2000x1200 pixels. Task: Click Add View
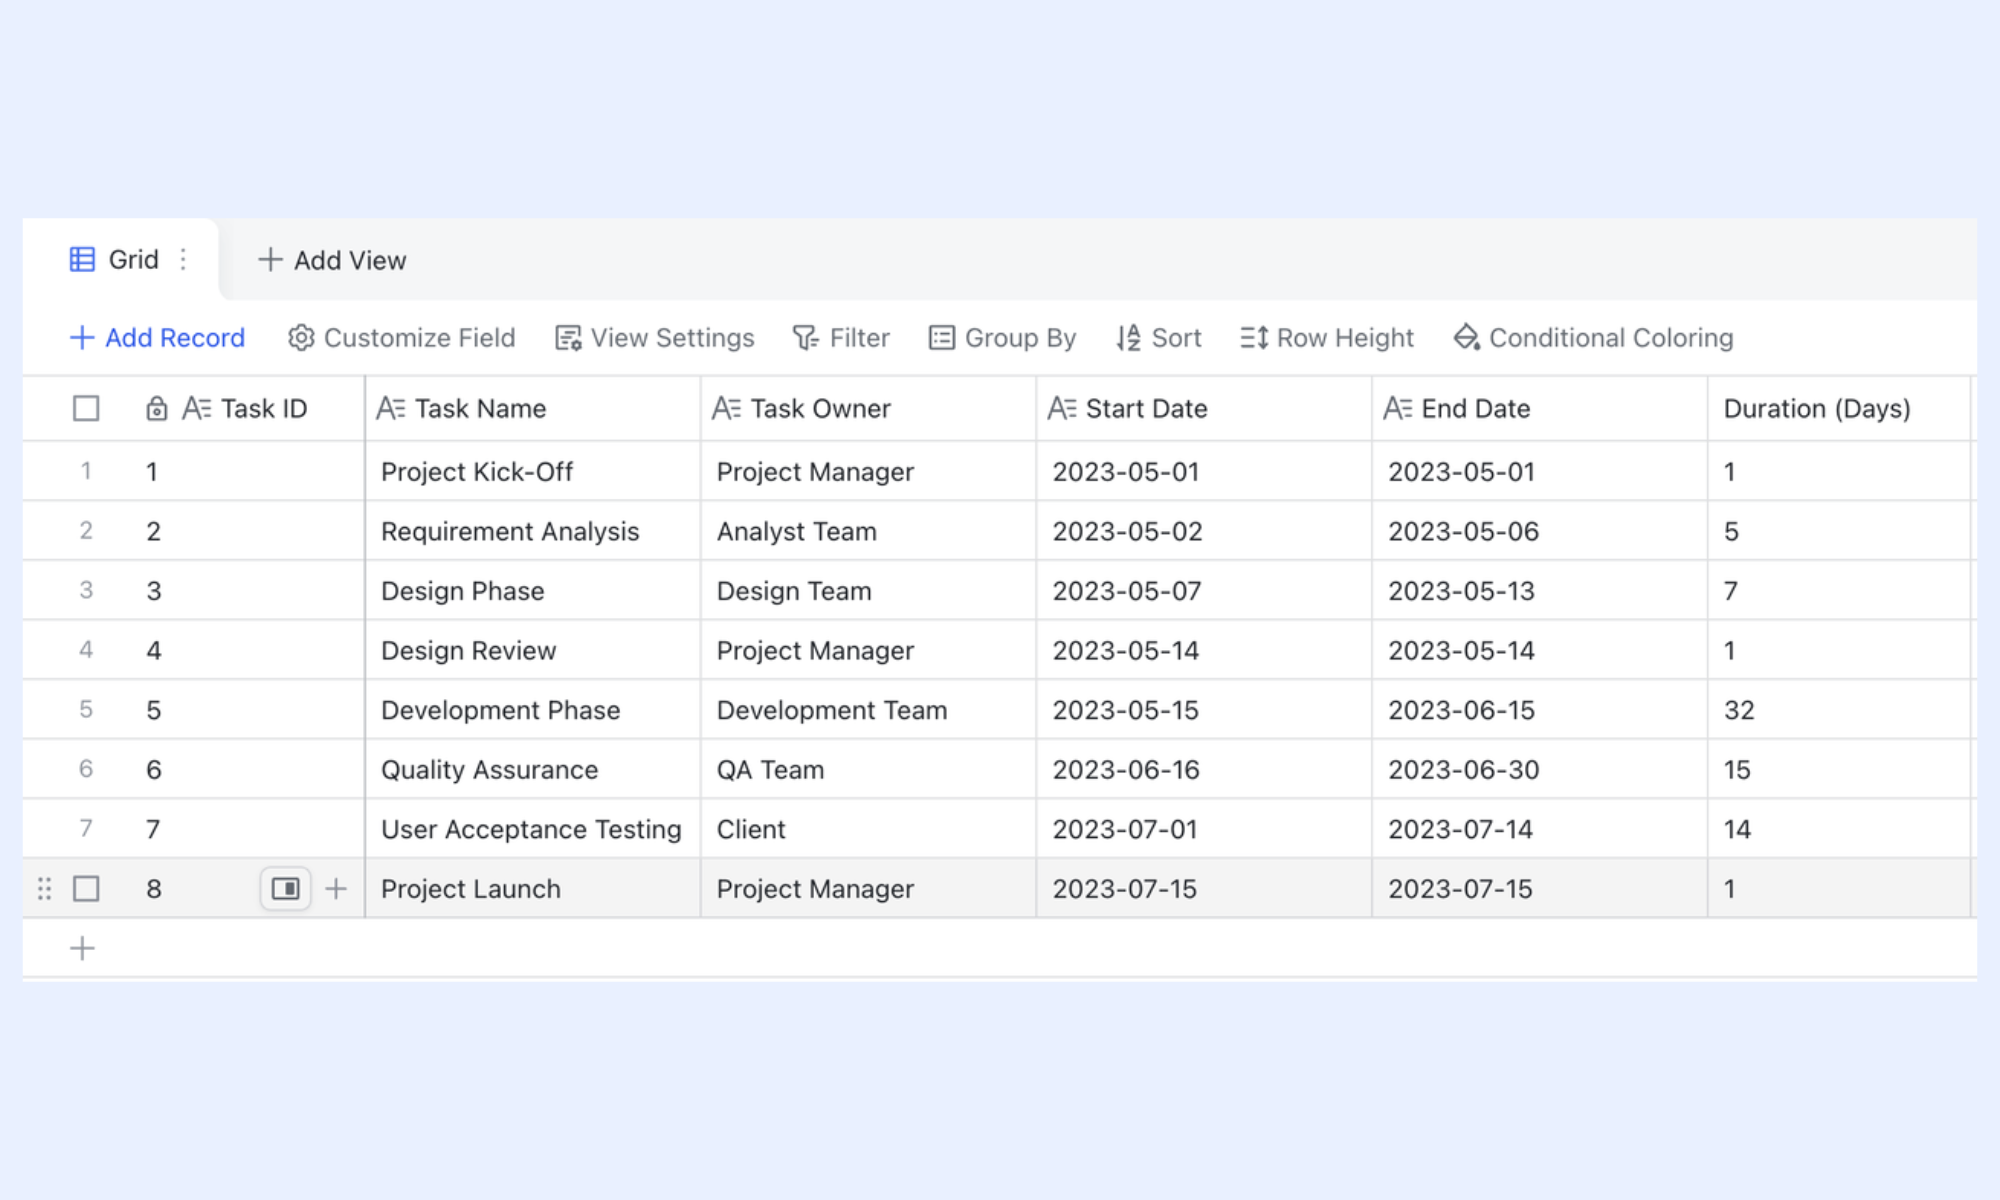click(x=332, y=260)
